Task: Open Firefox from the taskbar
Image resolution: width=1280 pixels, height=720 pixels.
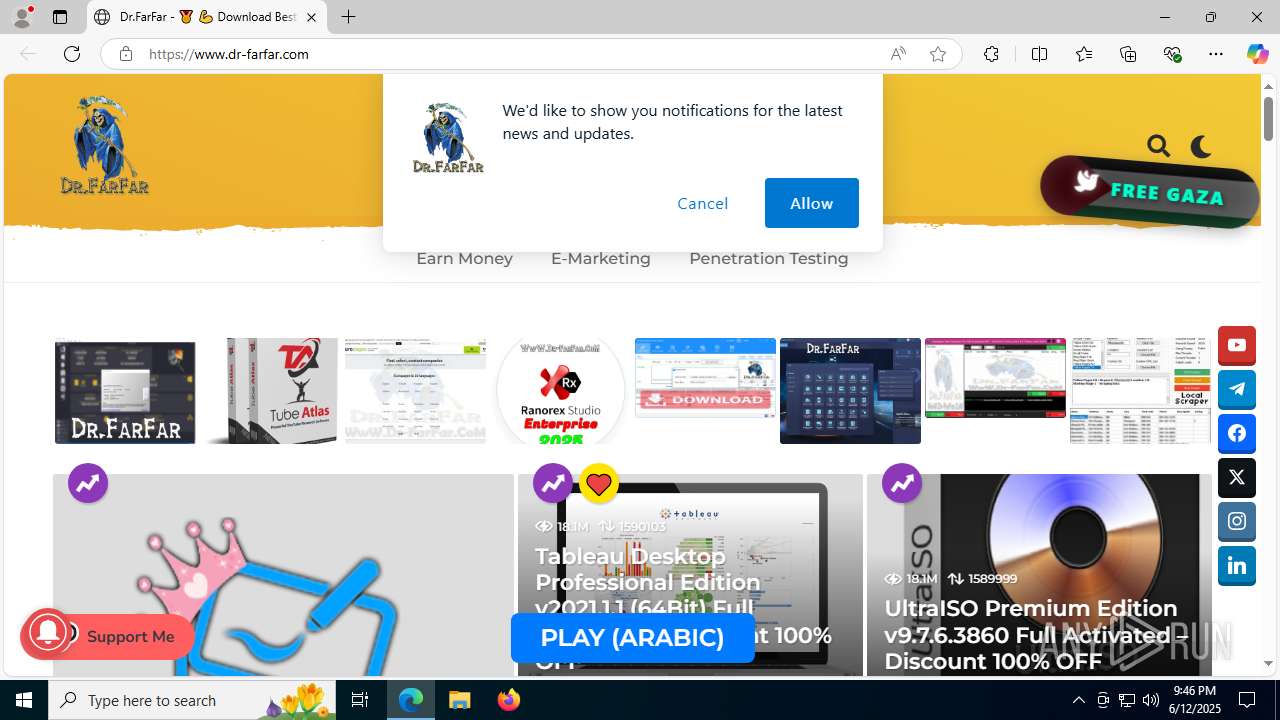Action: [x=508, y=700]
